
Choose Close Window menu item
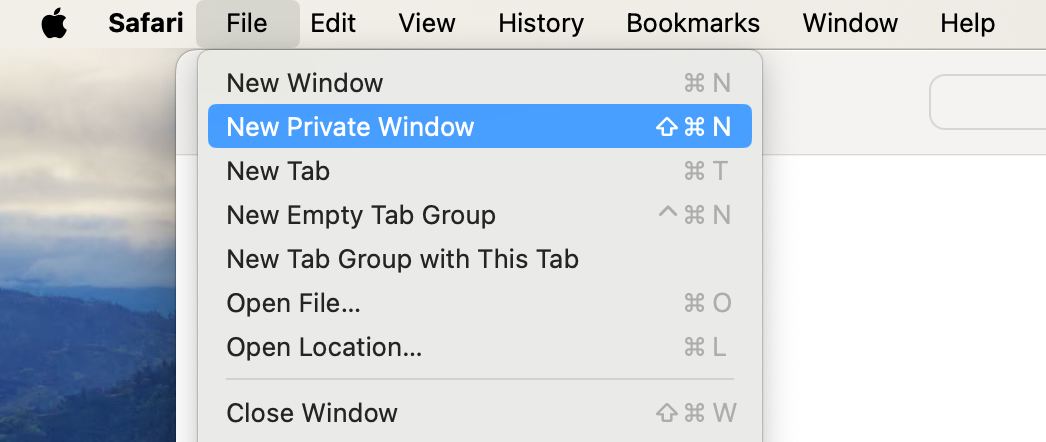[x=312, y=412]
